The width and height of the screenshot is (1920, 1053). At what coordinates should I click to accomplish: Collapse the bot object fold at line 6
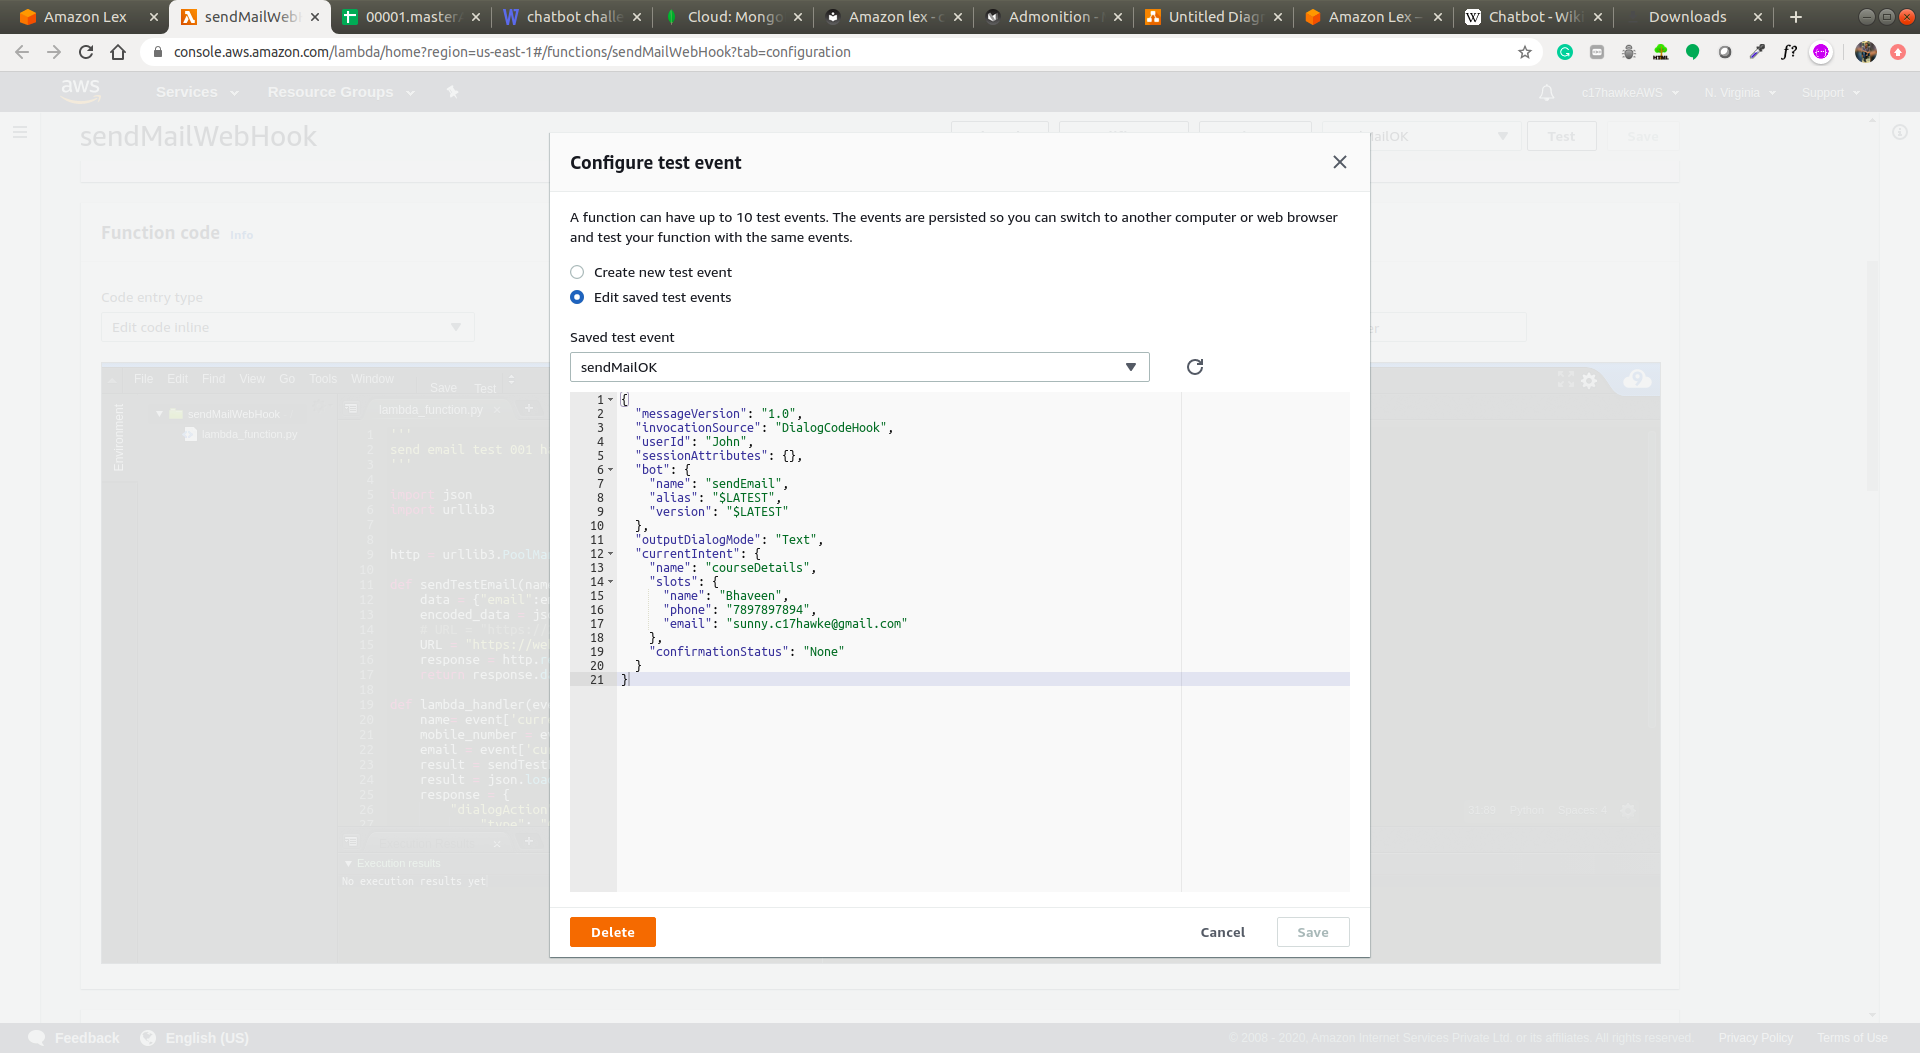pos(611,469)
